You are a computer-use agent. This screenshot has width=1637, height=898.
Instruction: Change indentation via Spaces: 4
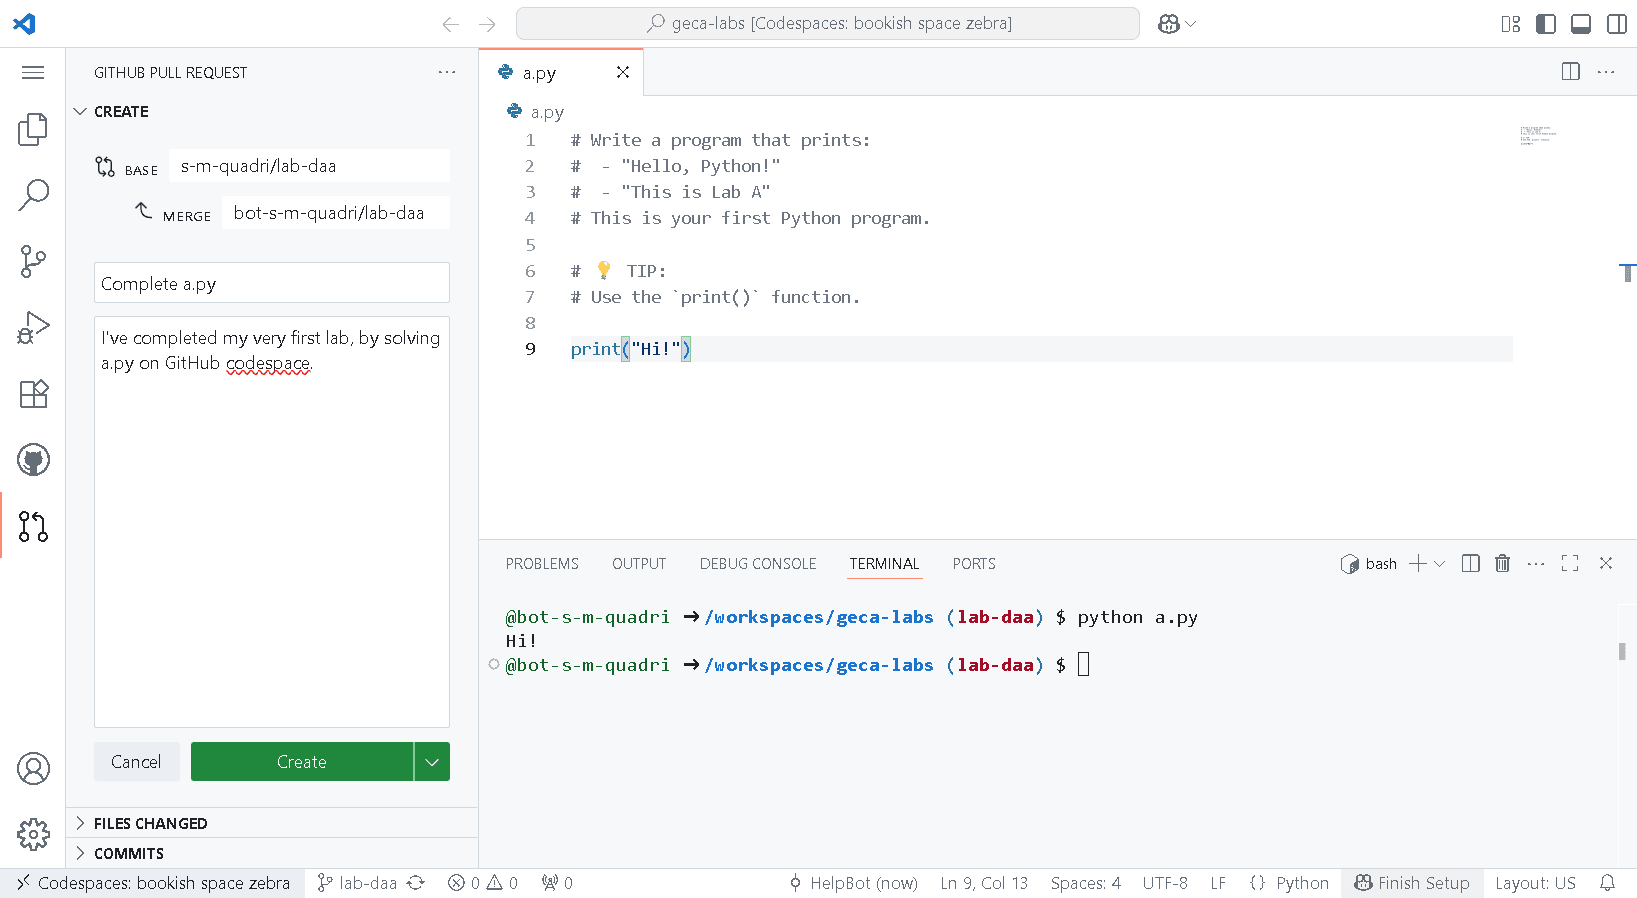tap(1086, 883)
